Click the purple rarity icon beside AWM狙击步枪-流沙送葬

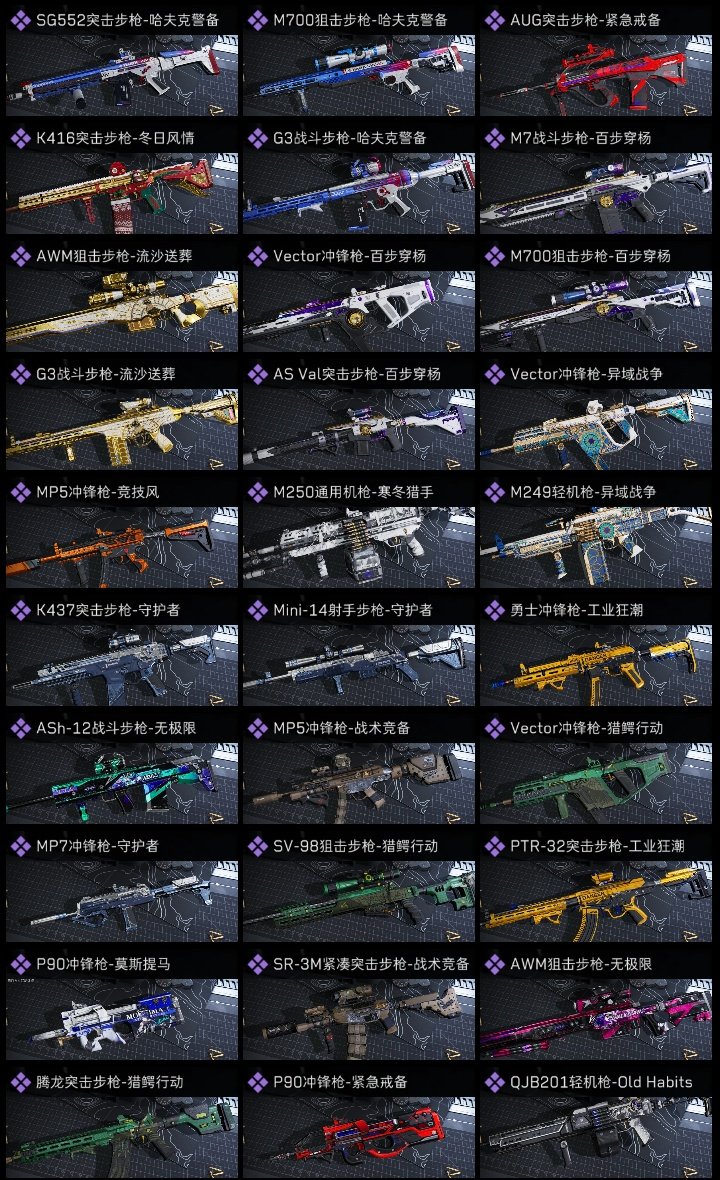click(20, 256)
